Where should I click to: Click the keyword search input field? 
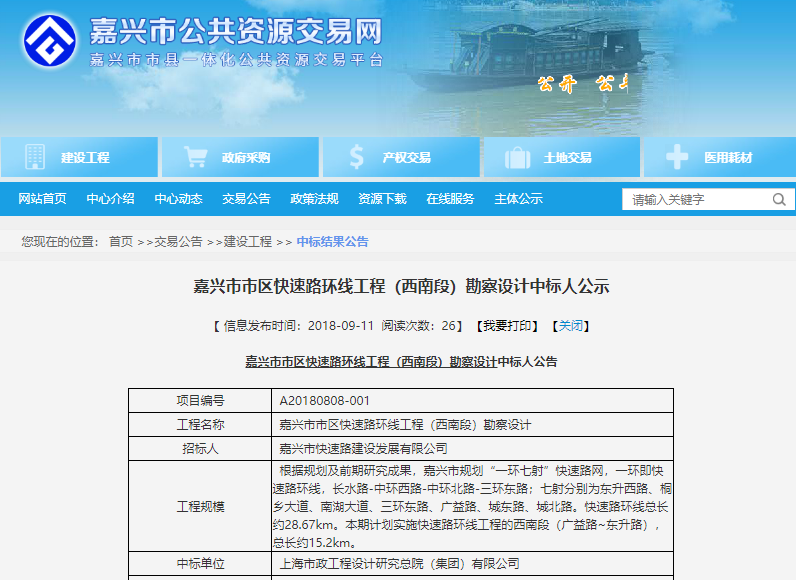(695, 199)
